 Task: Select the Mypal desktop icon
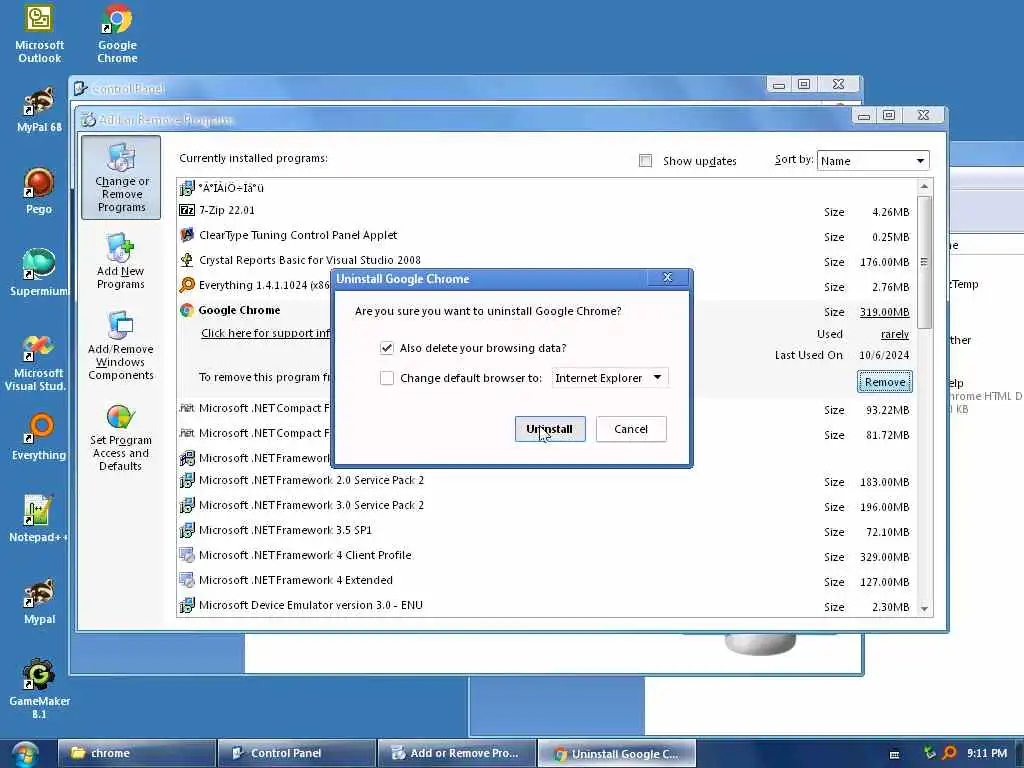point(39,601)
